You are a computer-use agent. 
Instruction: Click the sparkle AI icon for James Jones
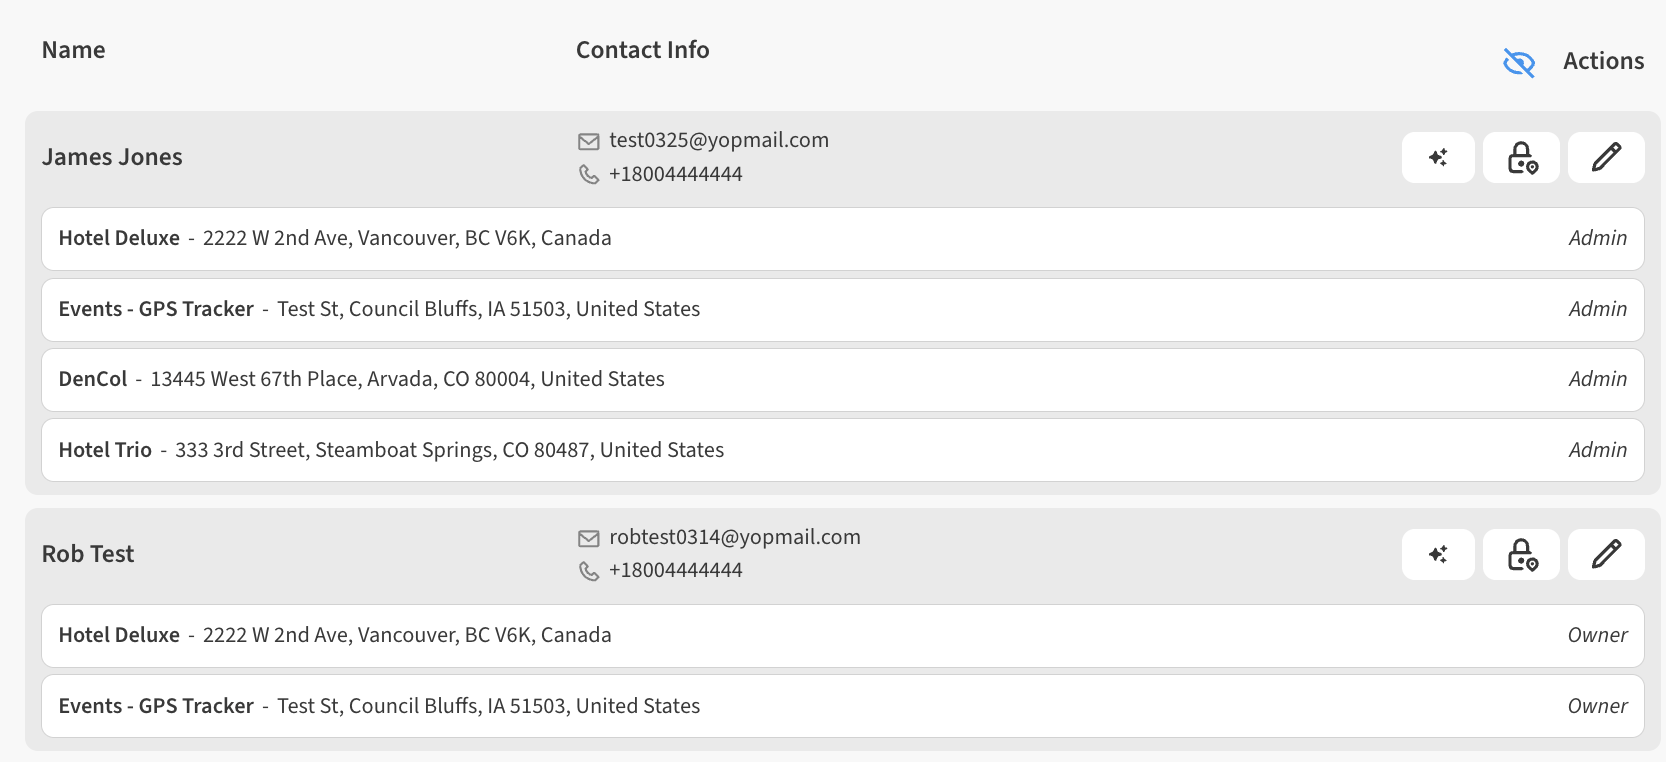(x=1438, y=157)
